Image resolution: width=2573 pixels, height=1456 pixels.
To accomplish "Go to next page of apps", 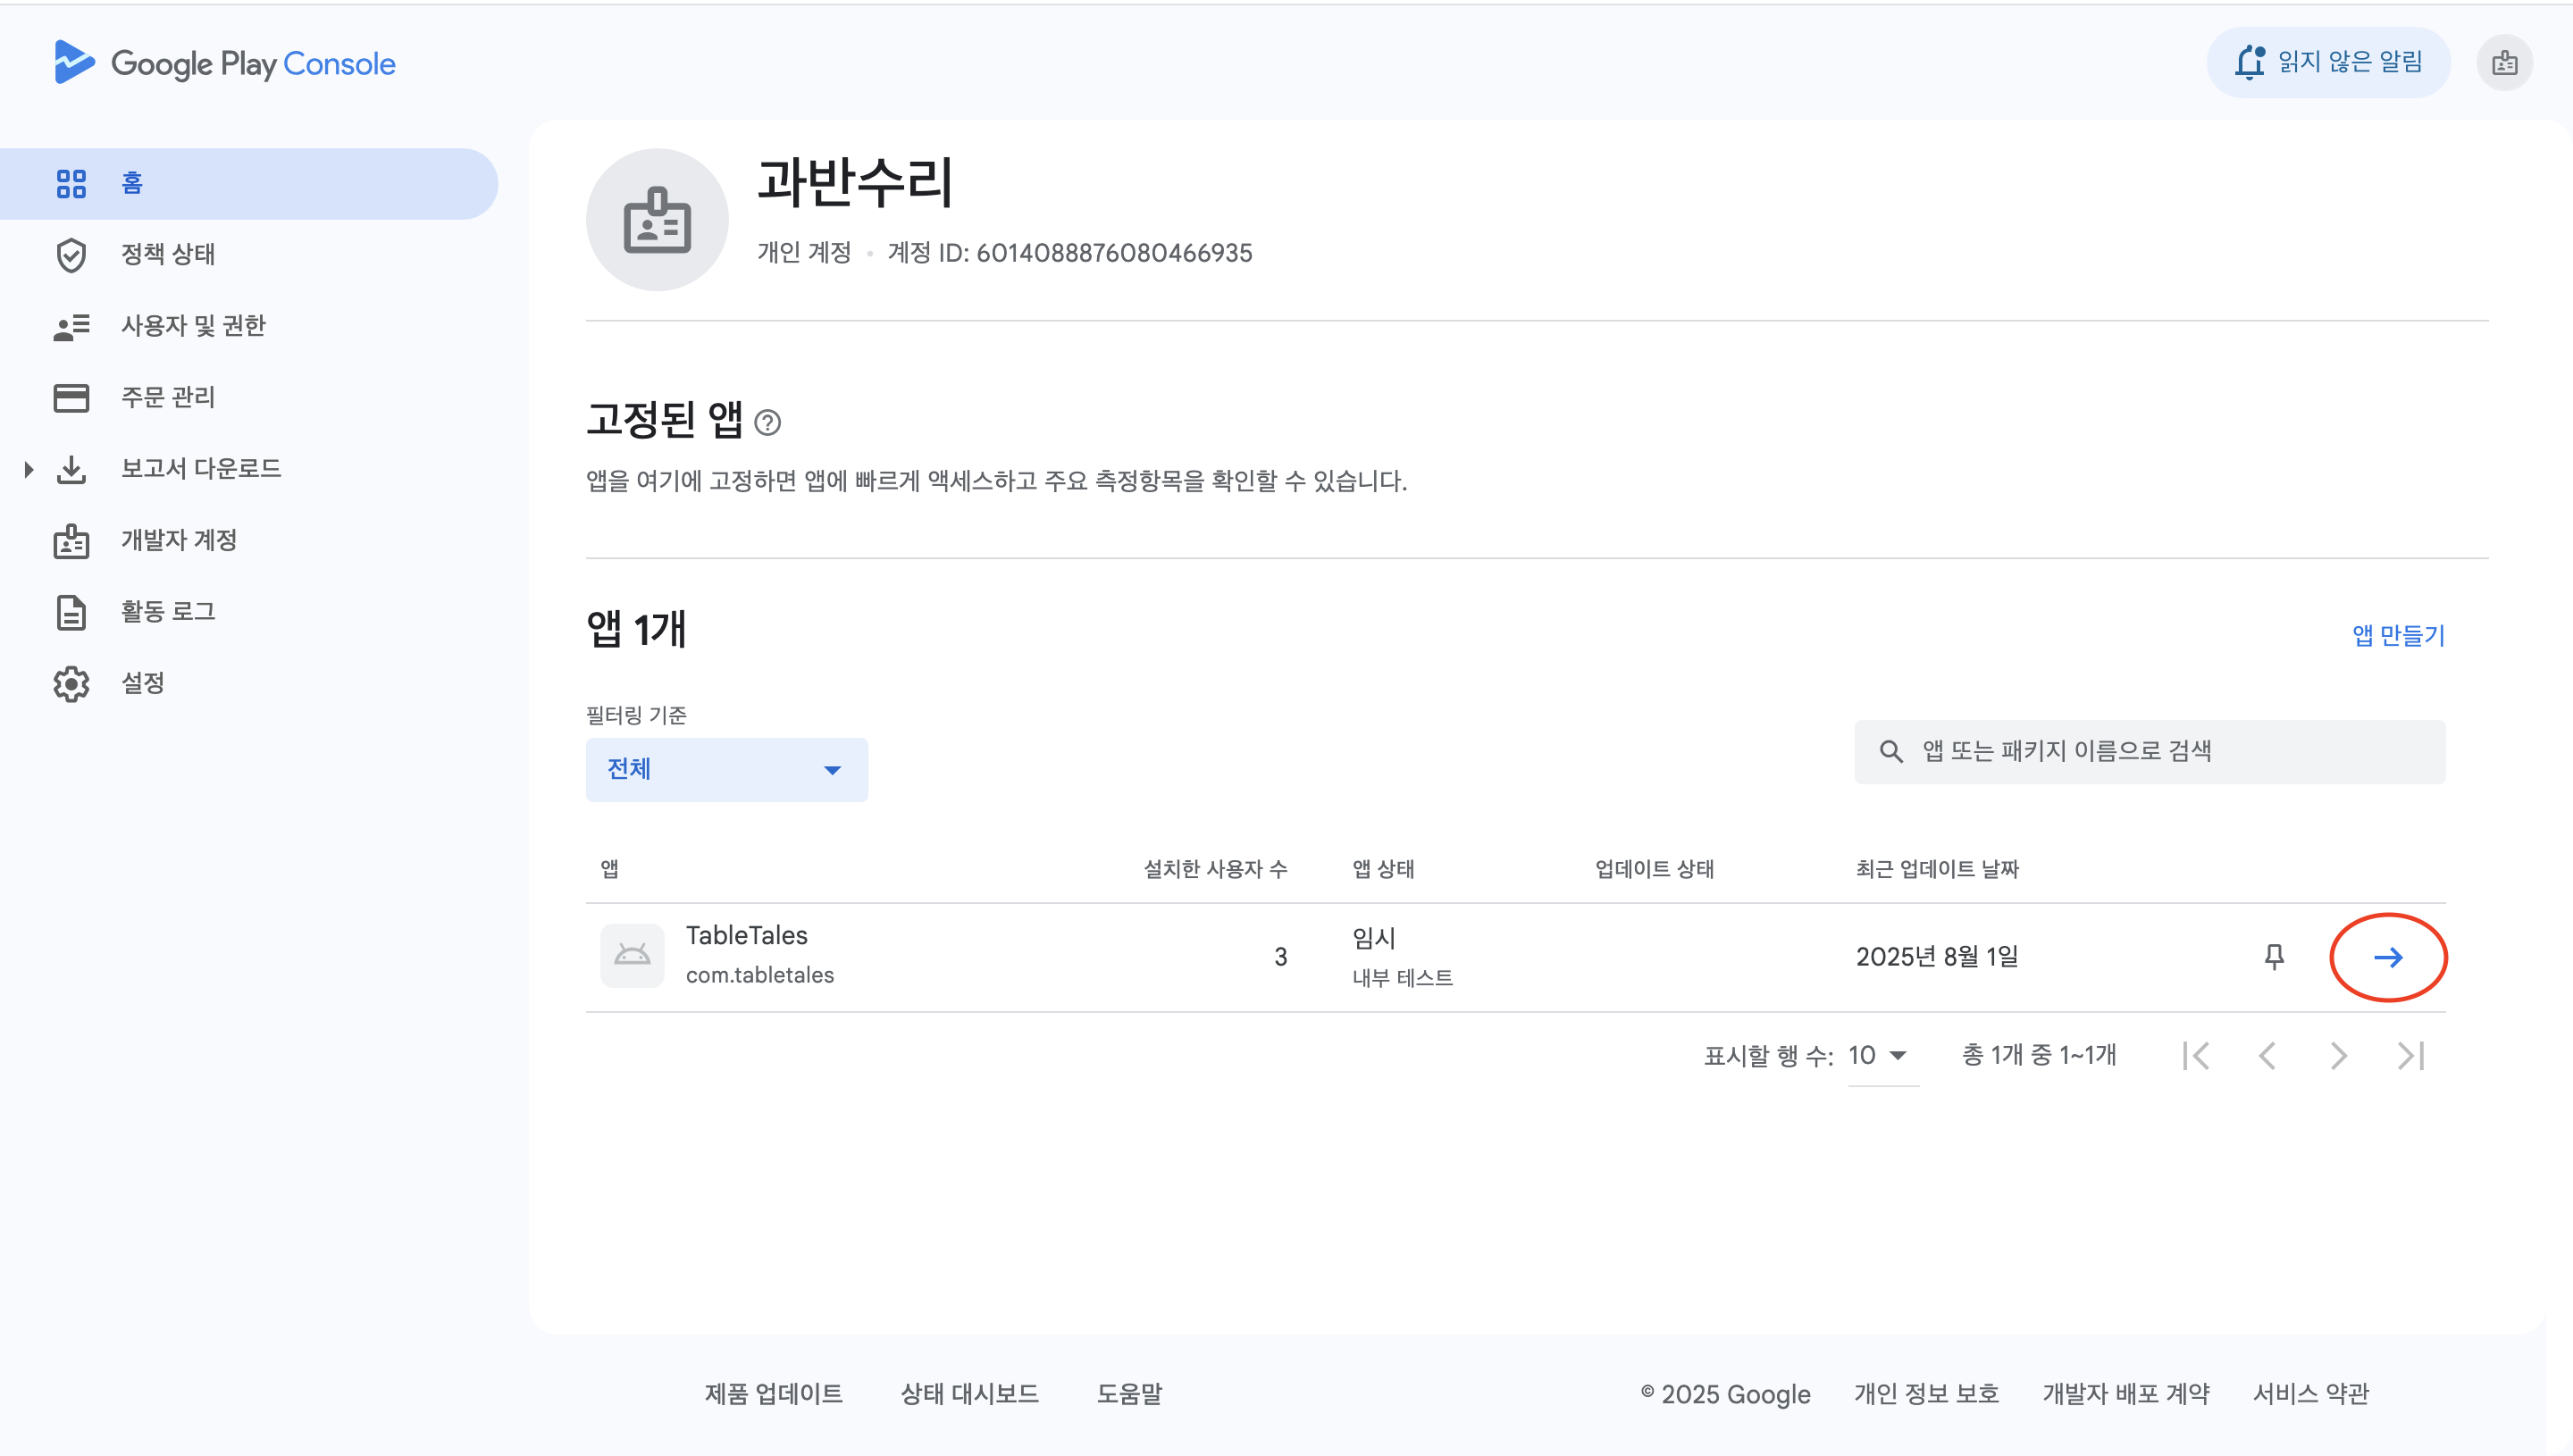I will 2338,1055.
